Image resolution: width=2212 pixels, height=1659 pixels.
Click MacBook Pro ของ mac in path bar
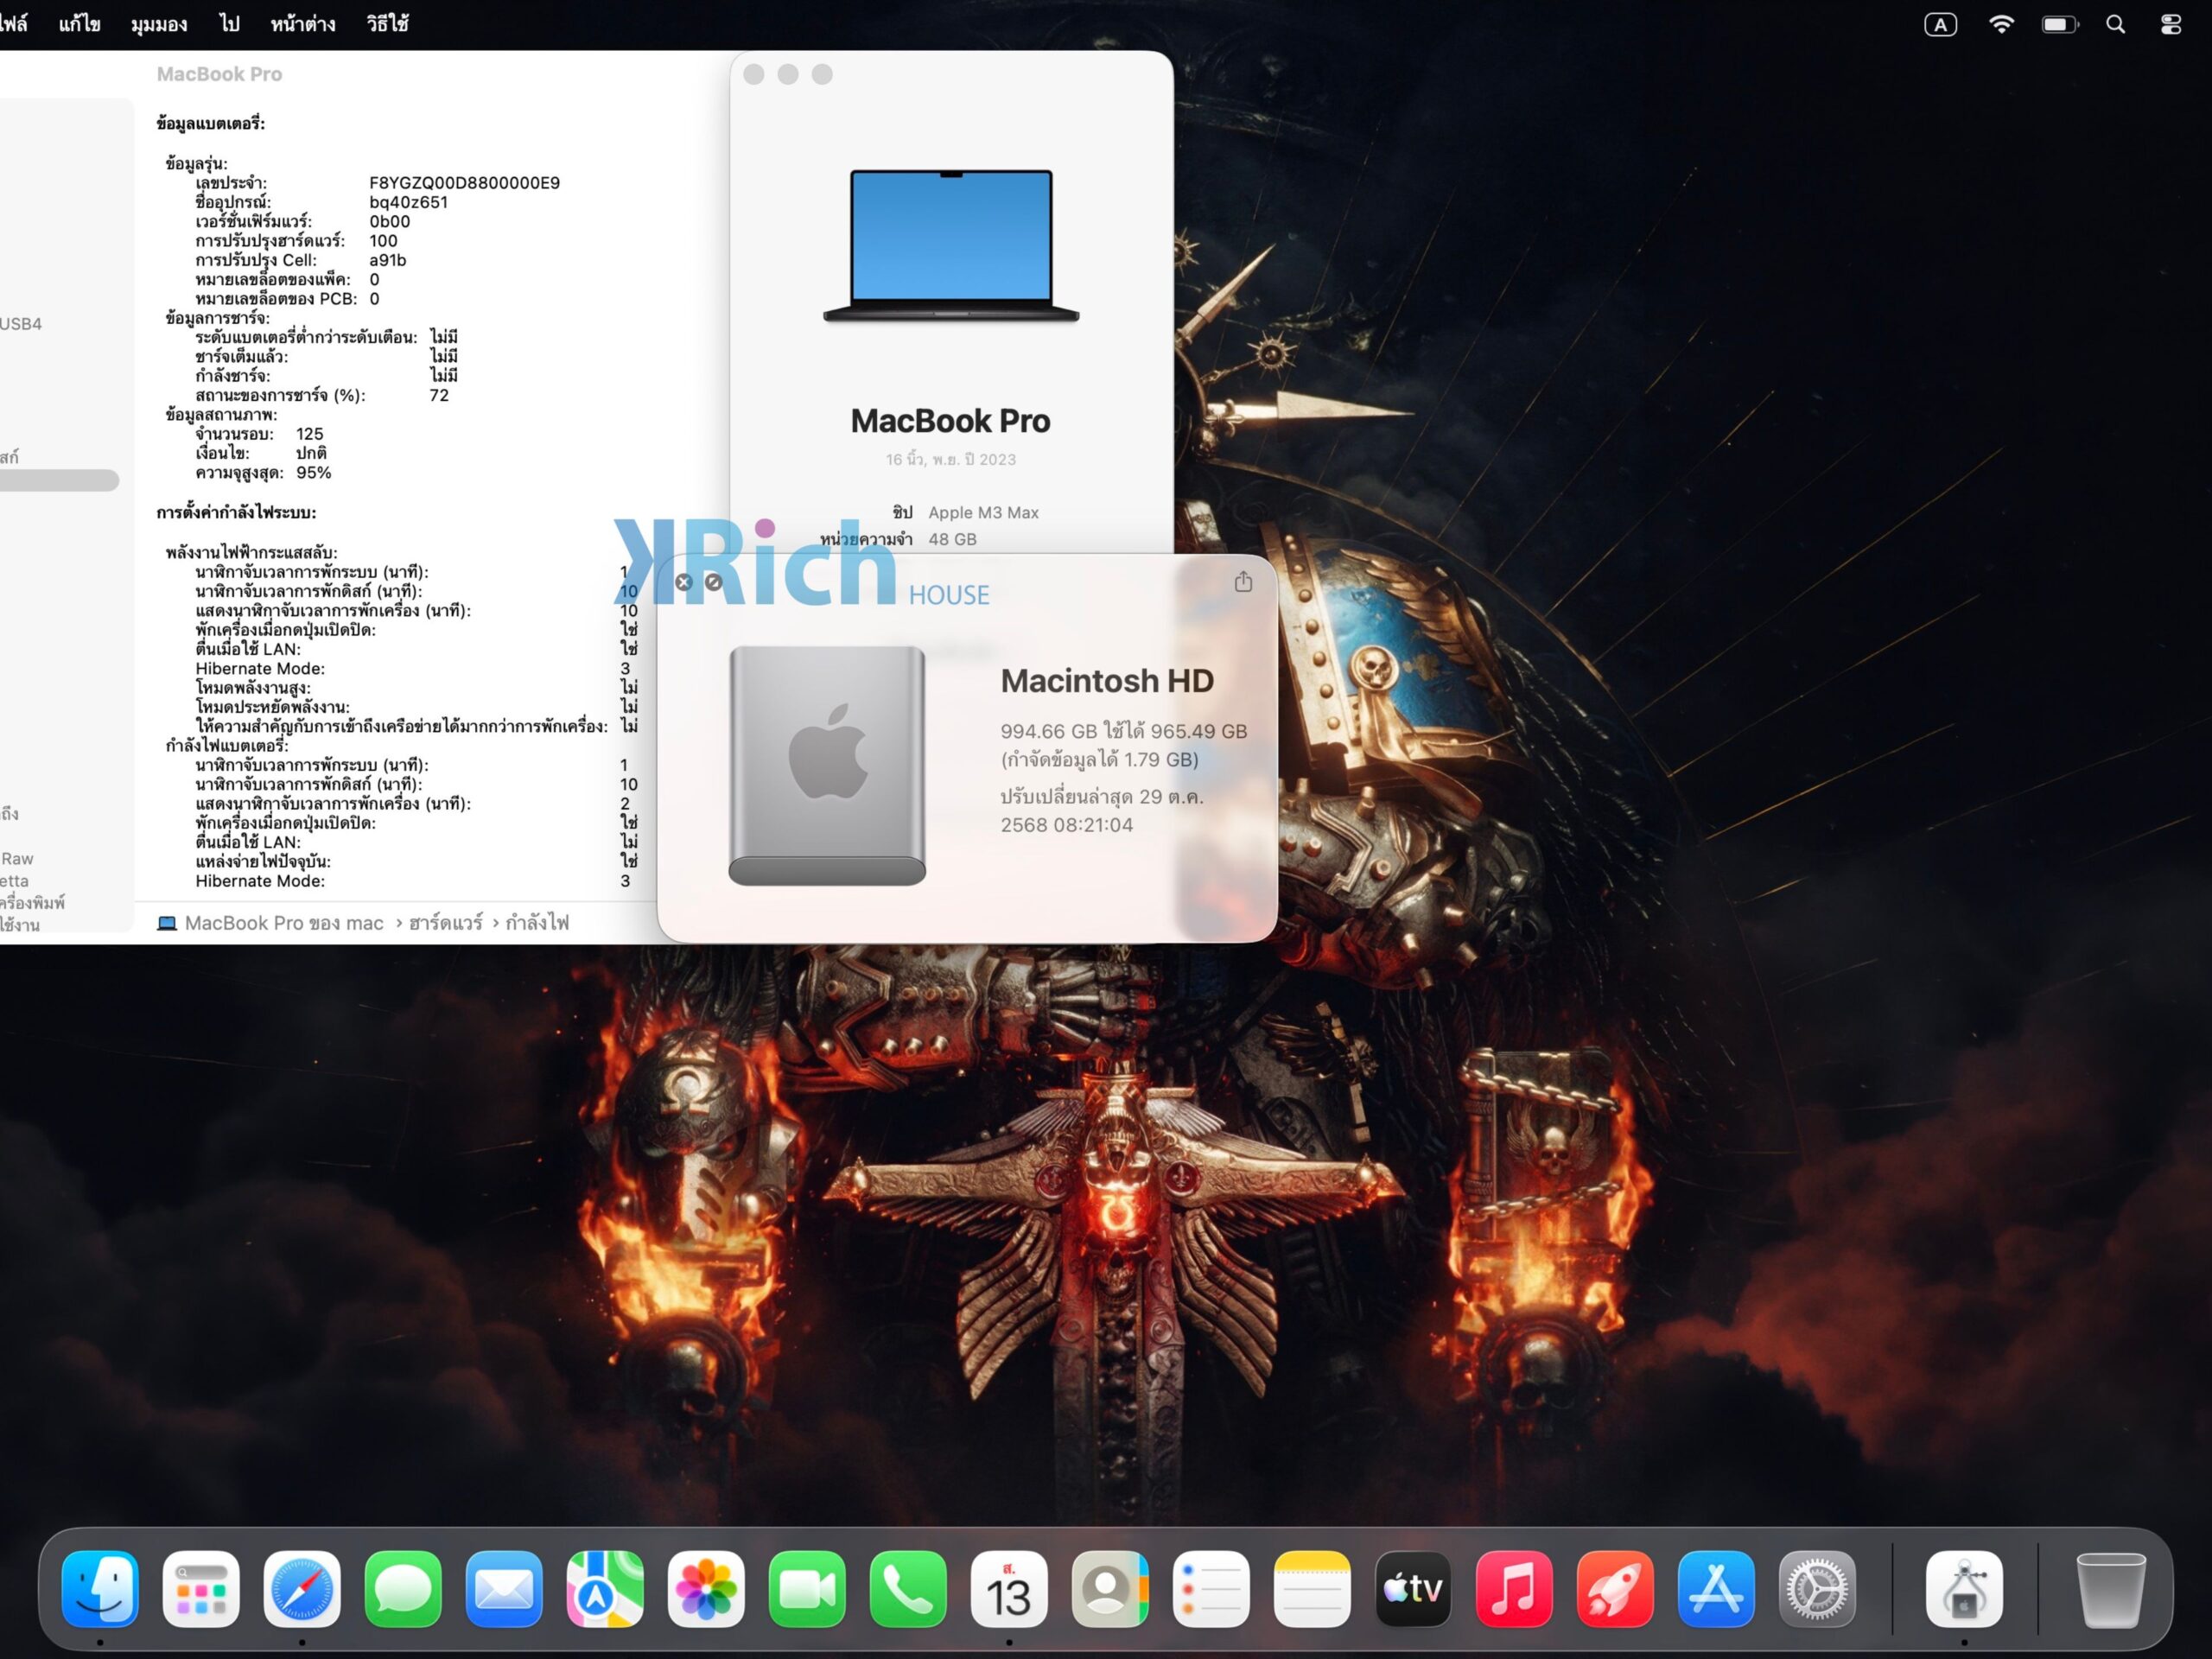270,923
